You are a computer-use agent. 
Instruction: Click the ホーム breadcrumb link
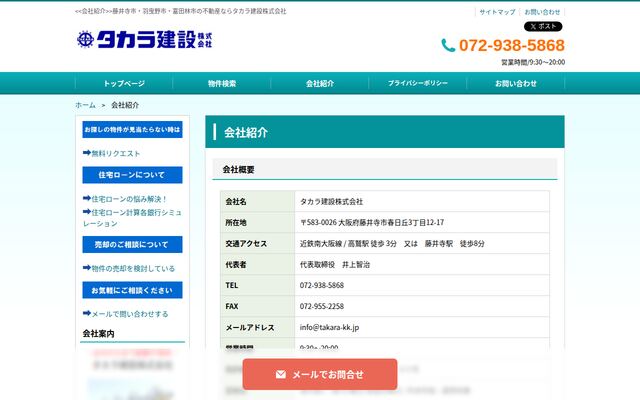(85, 105)
